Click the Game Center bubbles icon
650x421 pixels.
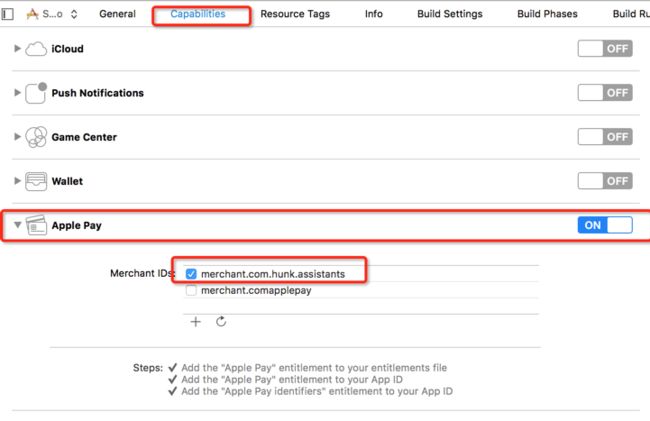coord(36,137)
